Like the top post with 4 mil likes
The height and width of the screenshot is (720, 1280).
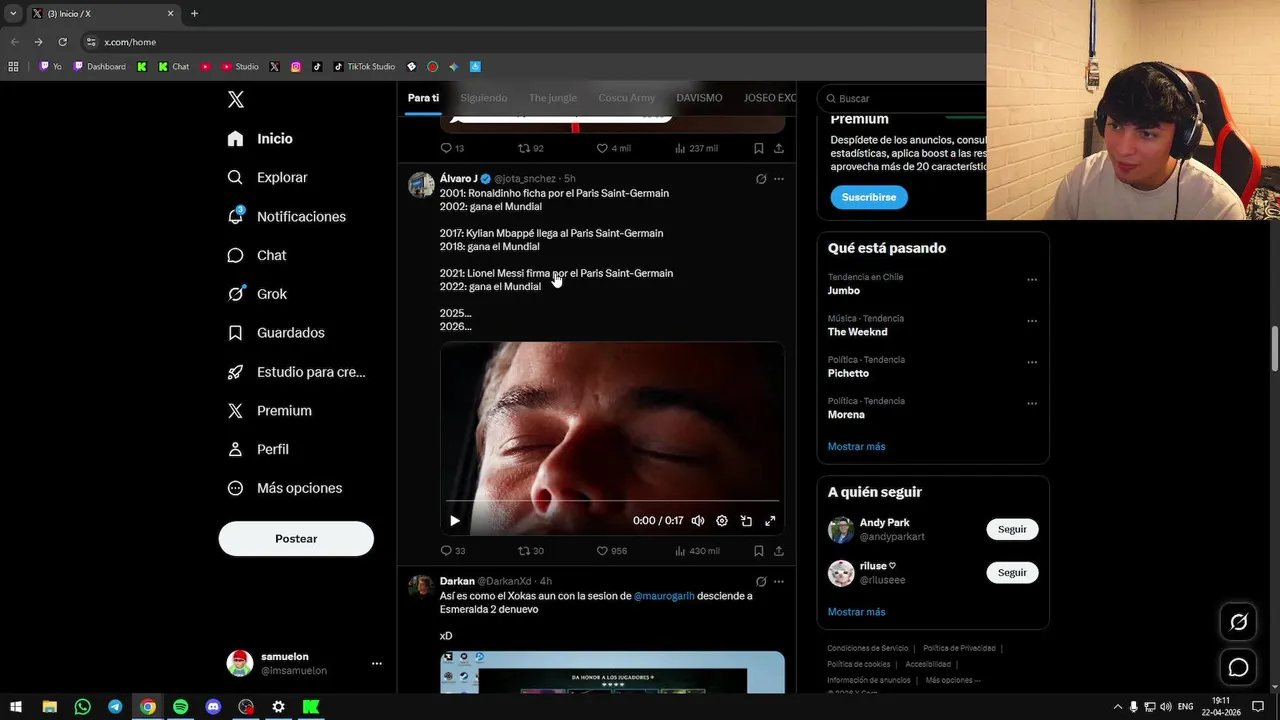613,148
